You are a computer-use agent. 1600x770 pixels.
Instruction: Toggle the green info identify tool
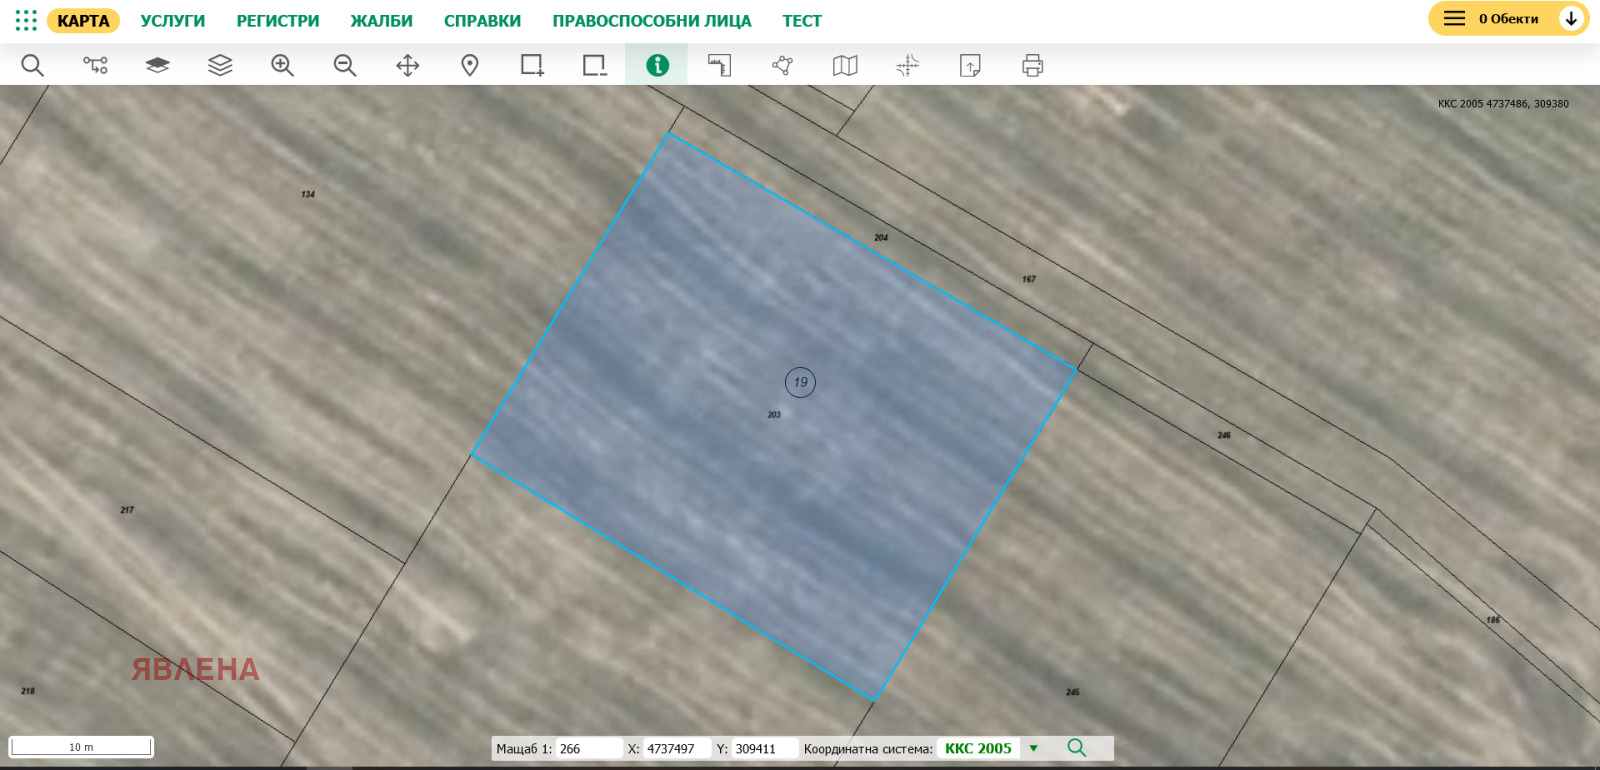[x=657, y=66]
